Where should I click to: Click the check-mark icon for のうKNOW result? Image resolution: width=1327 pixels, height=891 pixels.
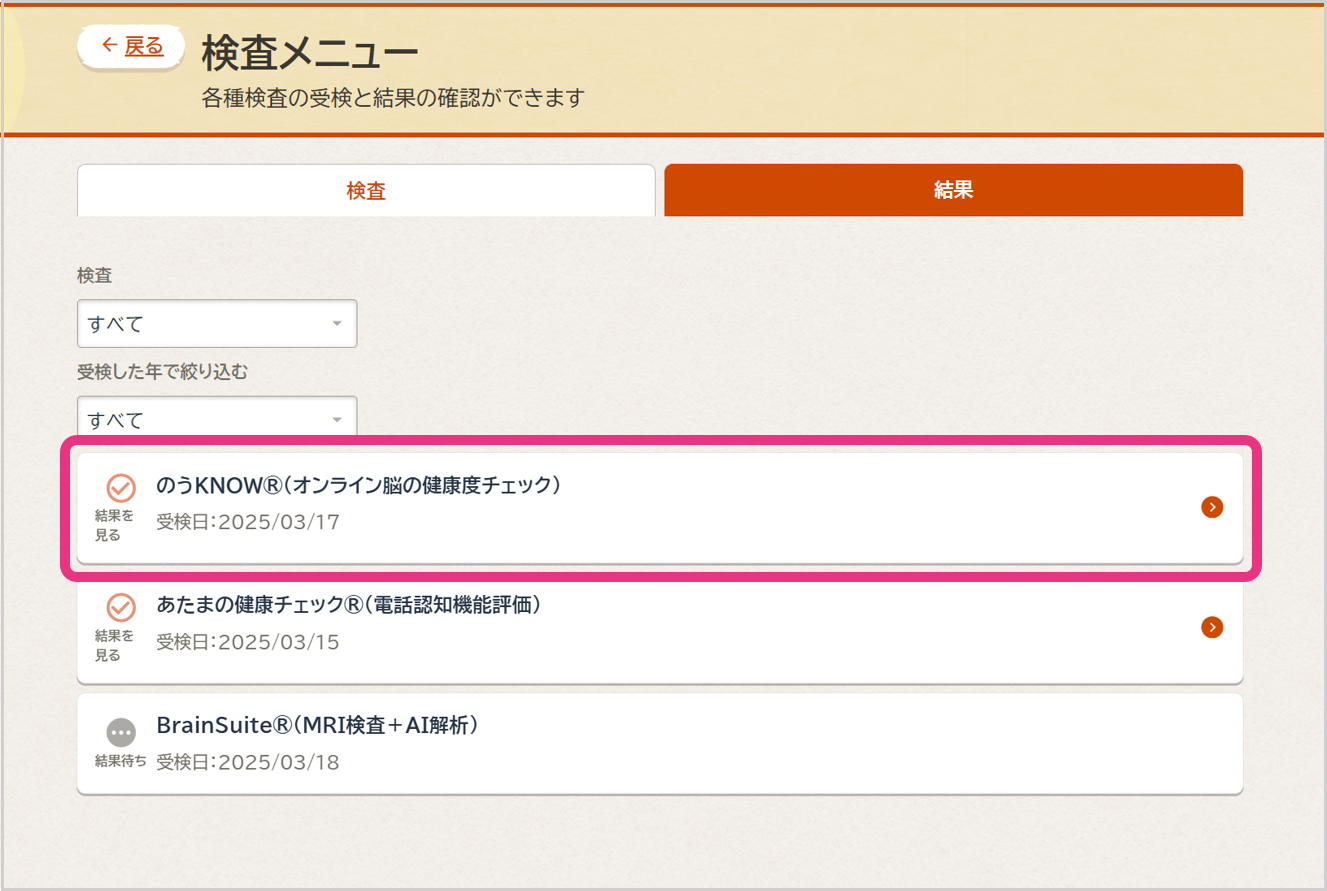121,488
